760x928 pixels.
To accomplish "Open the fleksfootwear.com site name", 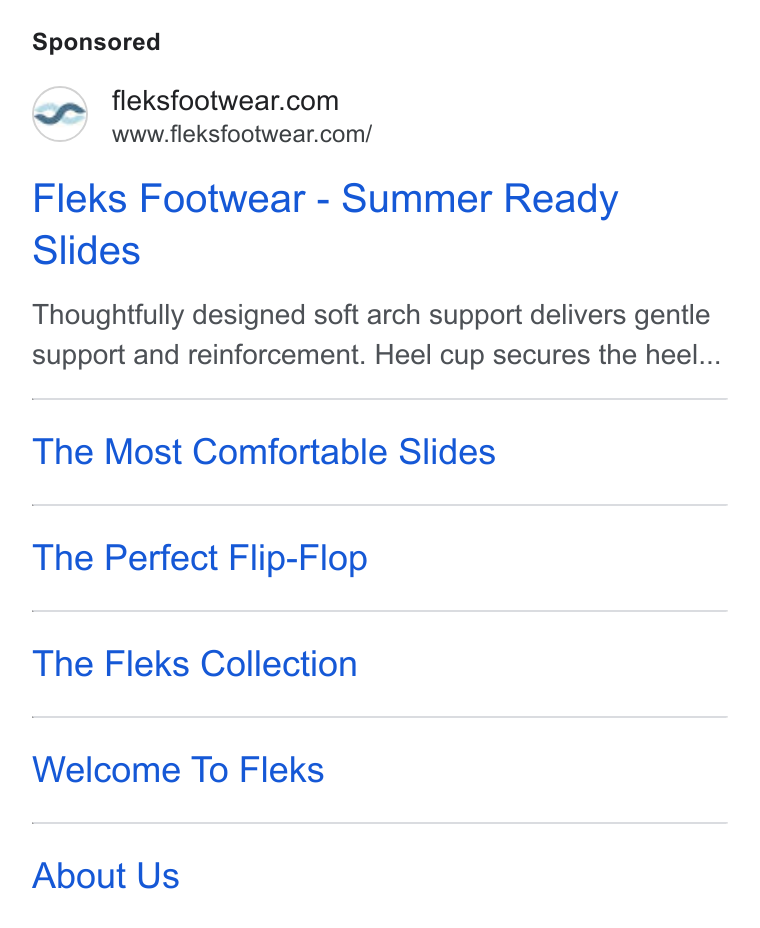I will [x=226, y=101].
